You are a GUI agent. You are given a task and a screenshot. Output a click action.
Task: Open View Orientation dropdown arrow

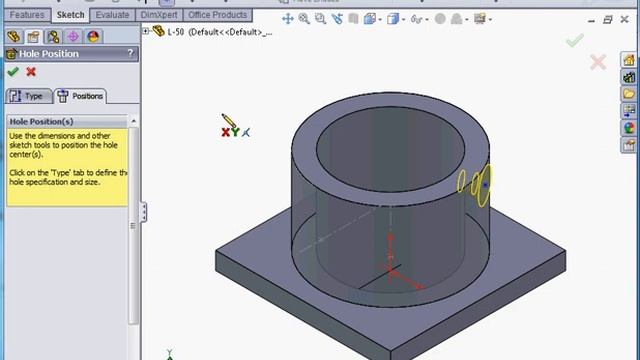click(380, 20)
